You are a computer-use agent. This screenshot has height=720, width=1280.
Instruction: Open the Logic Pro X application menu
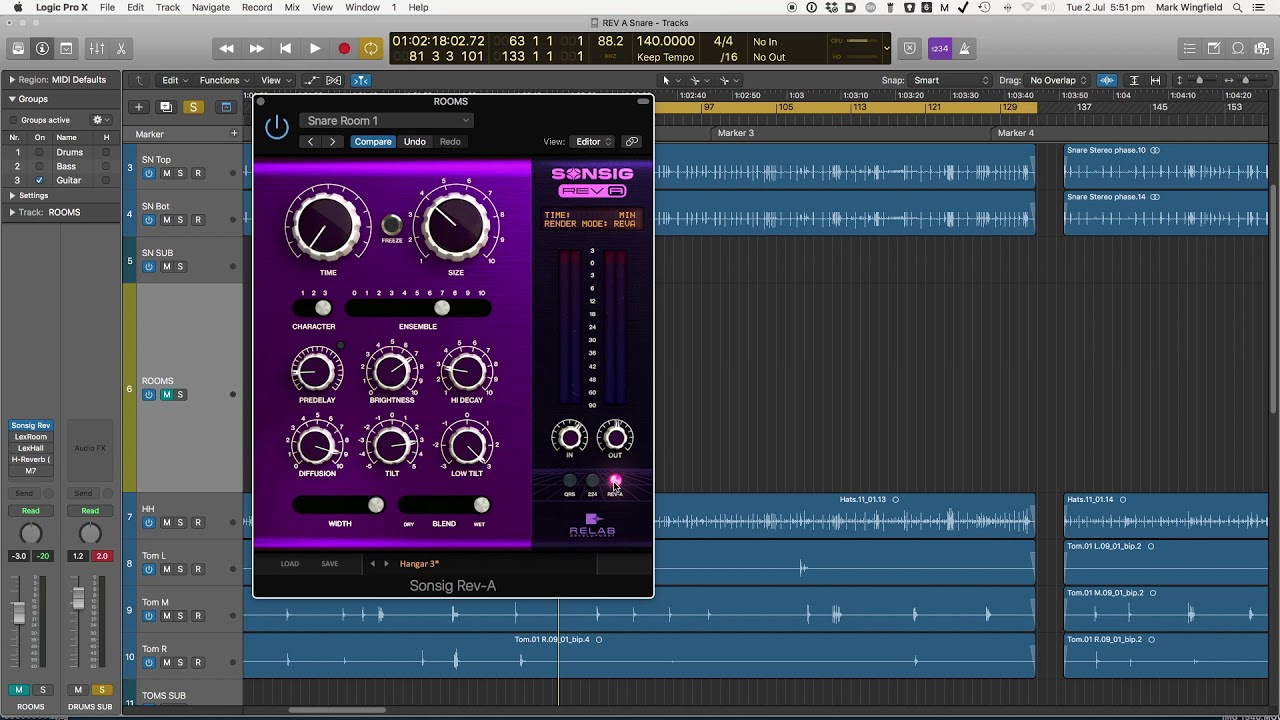coord(61,8)
